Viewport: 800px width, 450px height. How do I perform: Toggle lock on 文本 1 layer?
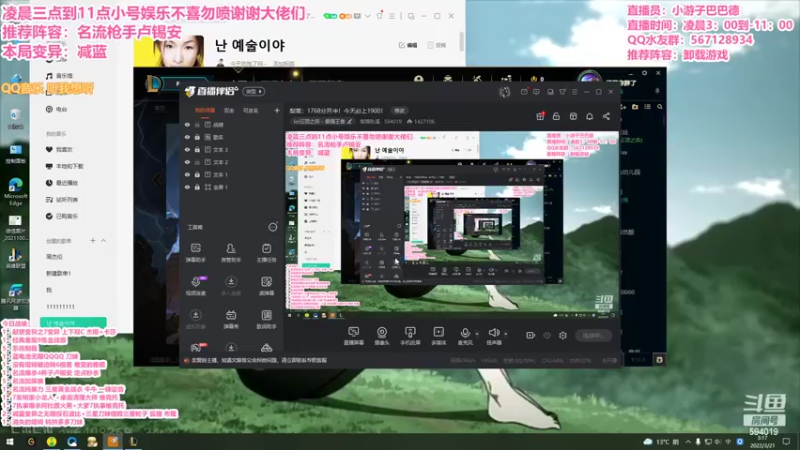point(197,174)
